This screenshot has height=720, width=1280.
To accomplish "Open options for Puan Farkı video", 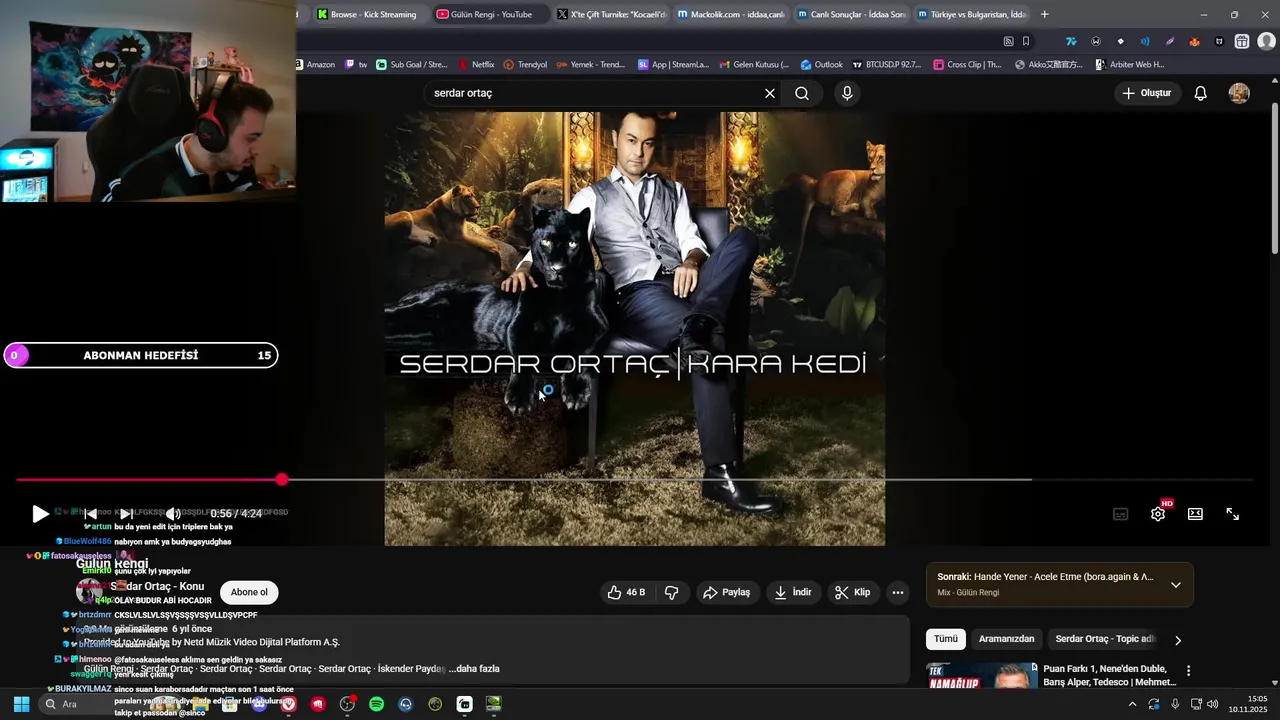I will pyautogui.click(x=1188, y=671).
